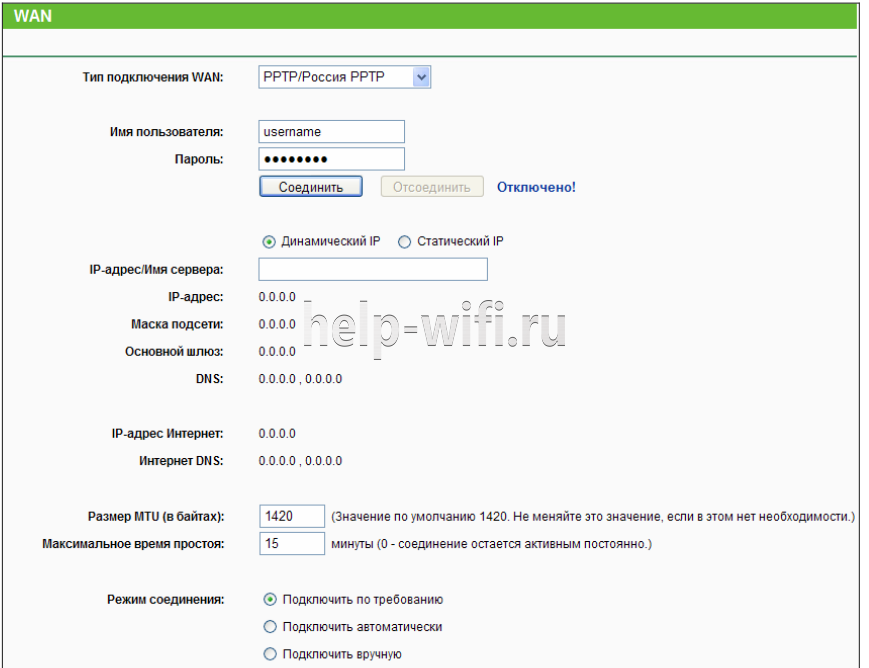
Task: Select the Динамический IP radio button
Action: [x=269, y=241]
